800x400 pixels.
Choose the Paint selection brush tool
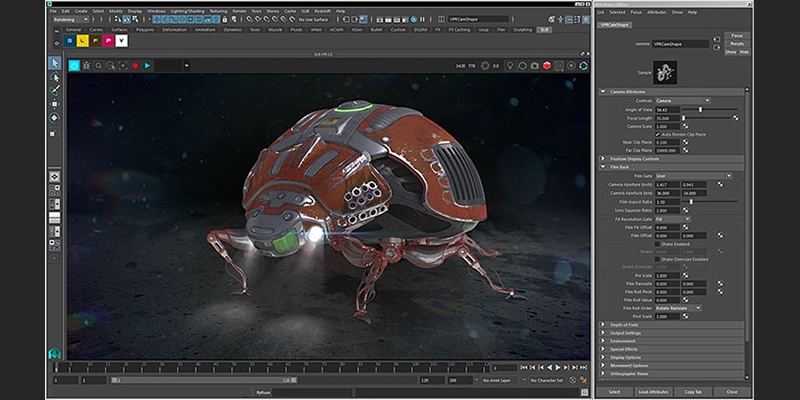55,90
